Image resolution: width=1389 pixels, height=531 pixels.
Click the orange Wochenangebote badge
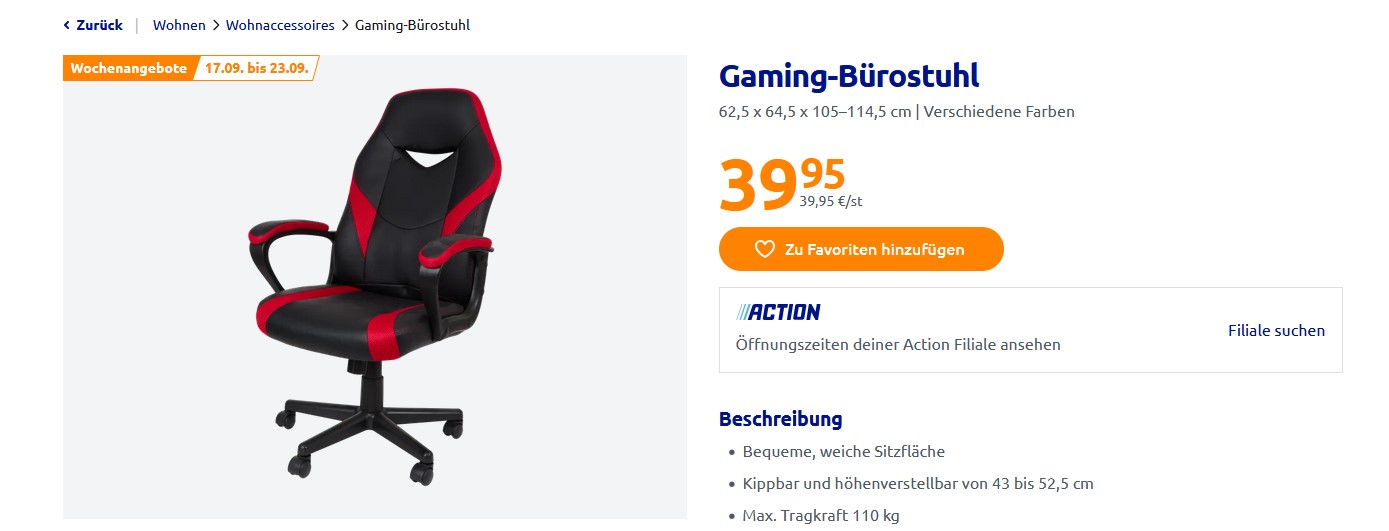tap(129, 68)
